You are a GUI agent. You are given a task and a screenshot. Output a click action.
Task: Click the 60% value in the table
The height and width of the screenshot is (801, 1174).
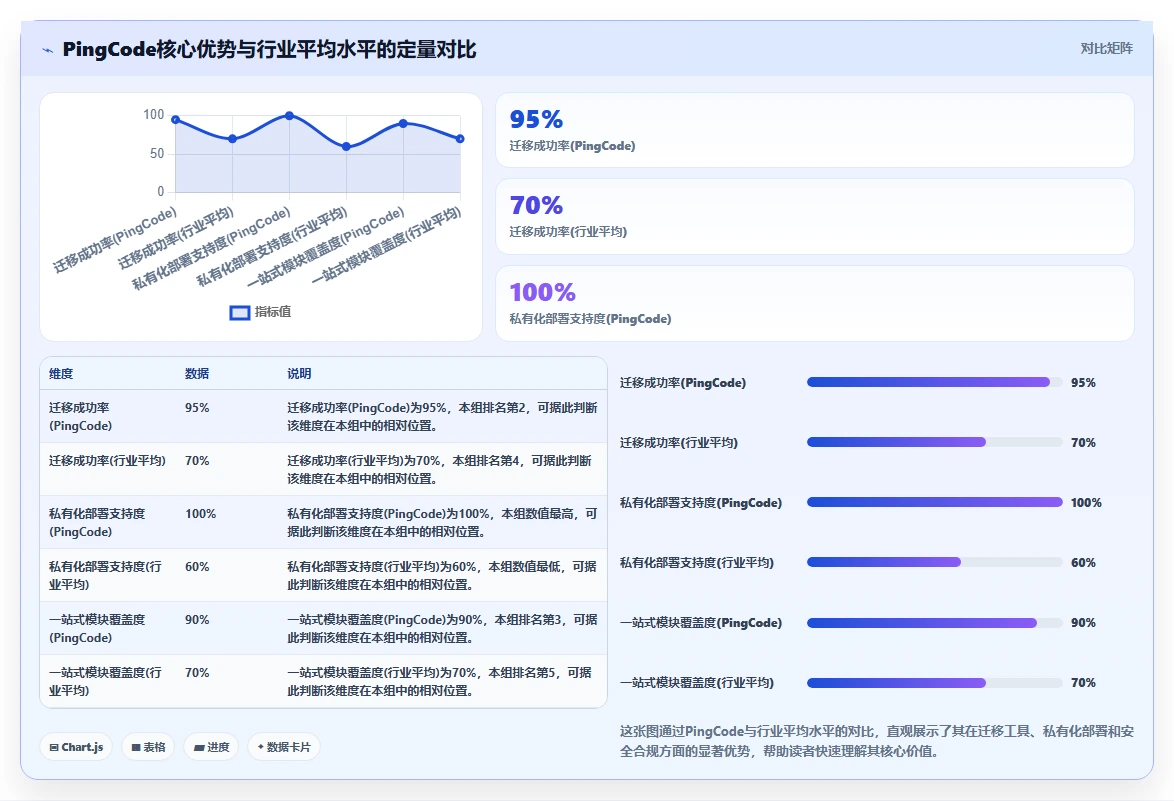197,567
